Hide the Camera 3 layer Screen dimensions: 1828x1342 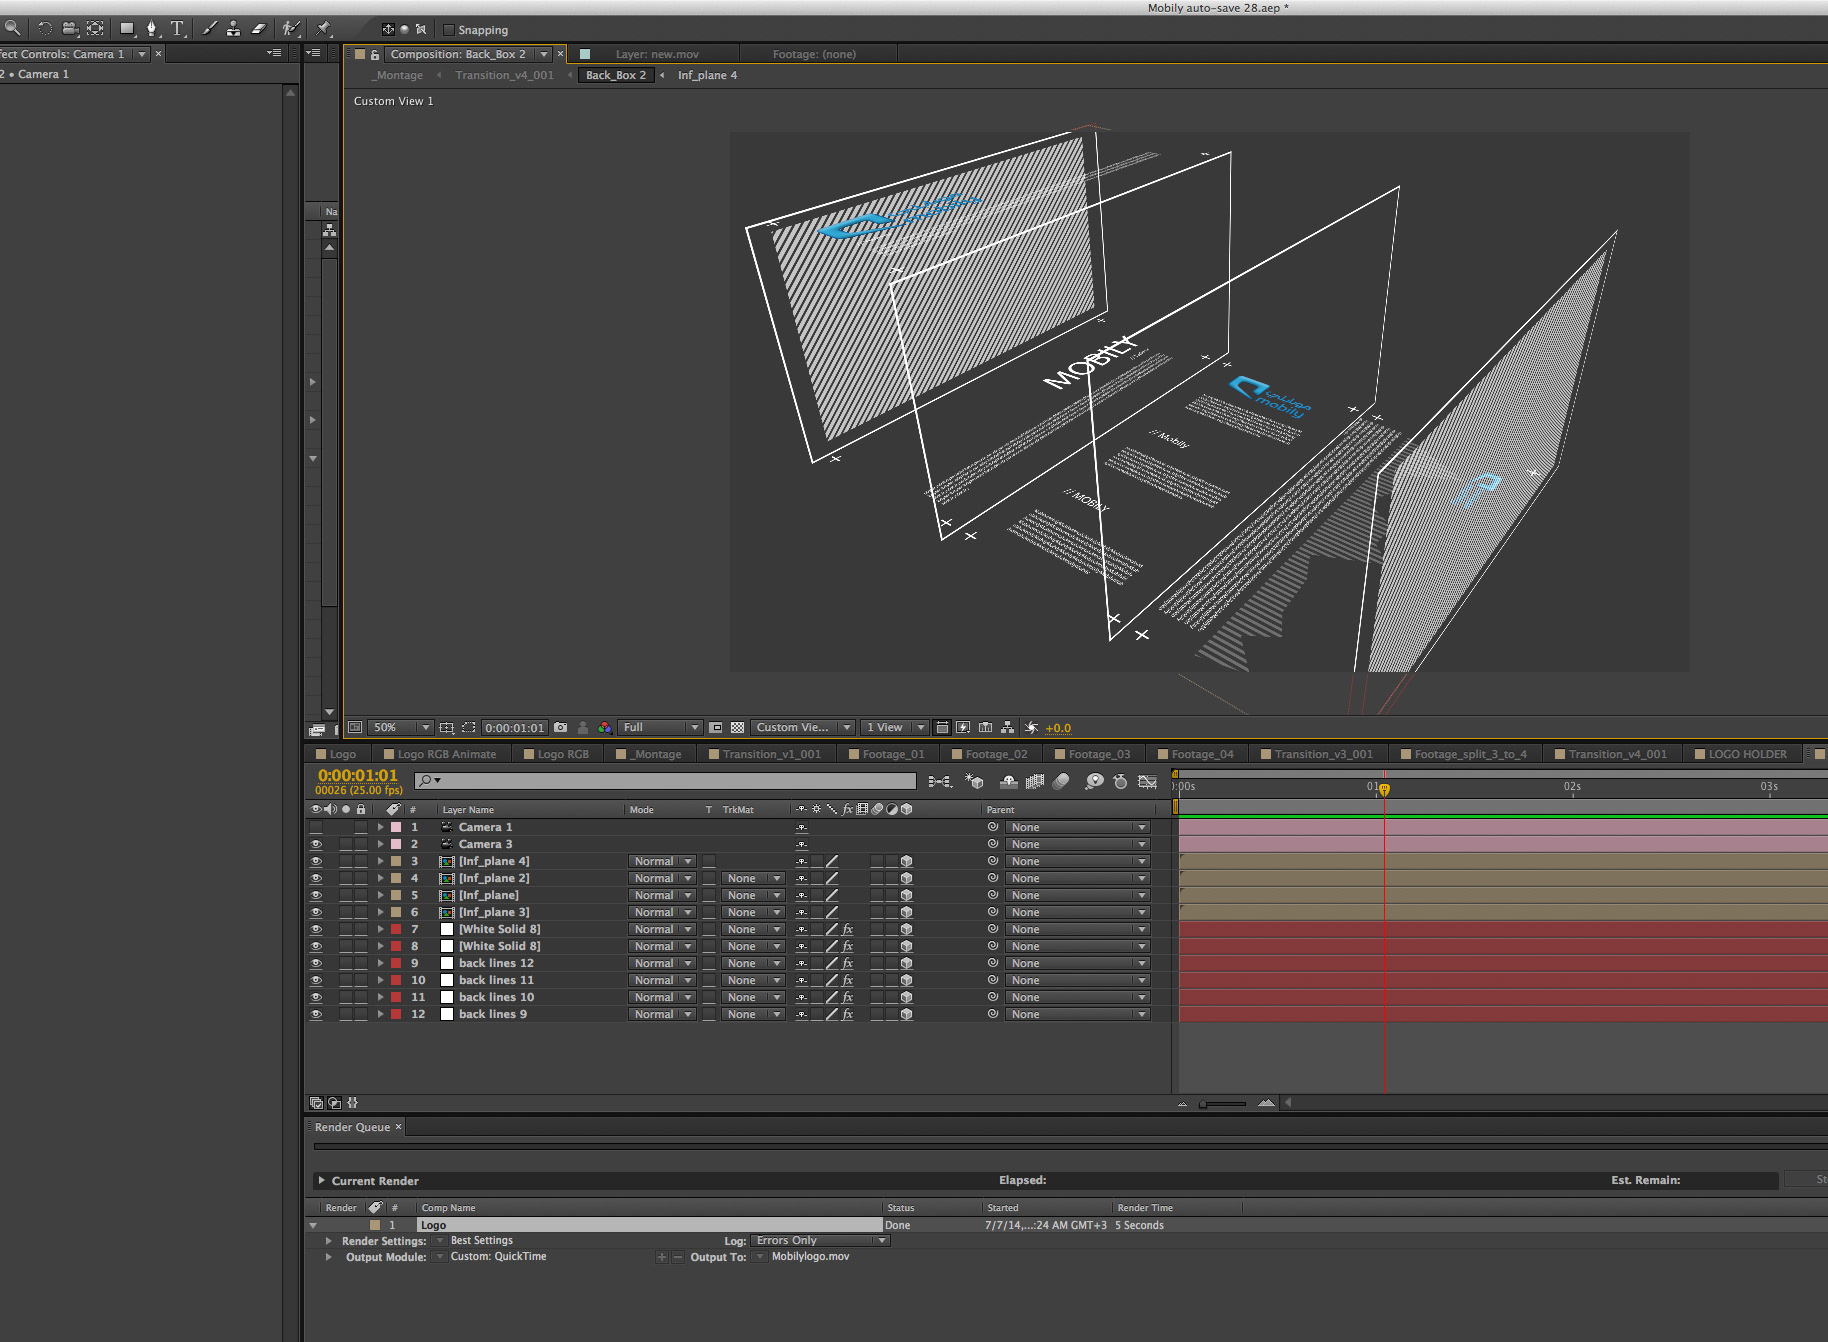pos(316,844)
